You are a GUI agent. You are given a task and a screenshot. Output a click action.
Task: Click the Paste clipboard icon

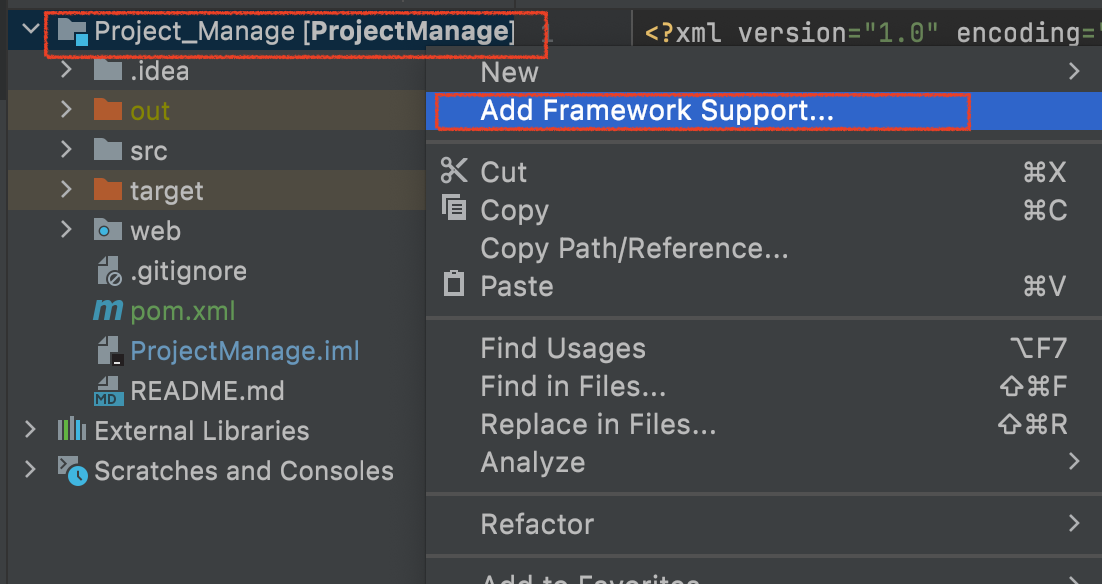(454, 285)
